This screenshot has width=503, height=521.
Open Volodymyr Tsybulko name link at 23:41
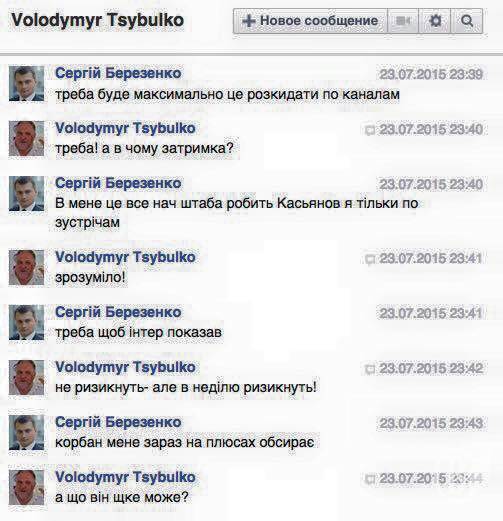click(125, 257)
